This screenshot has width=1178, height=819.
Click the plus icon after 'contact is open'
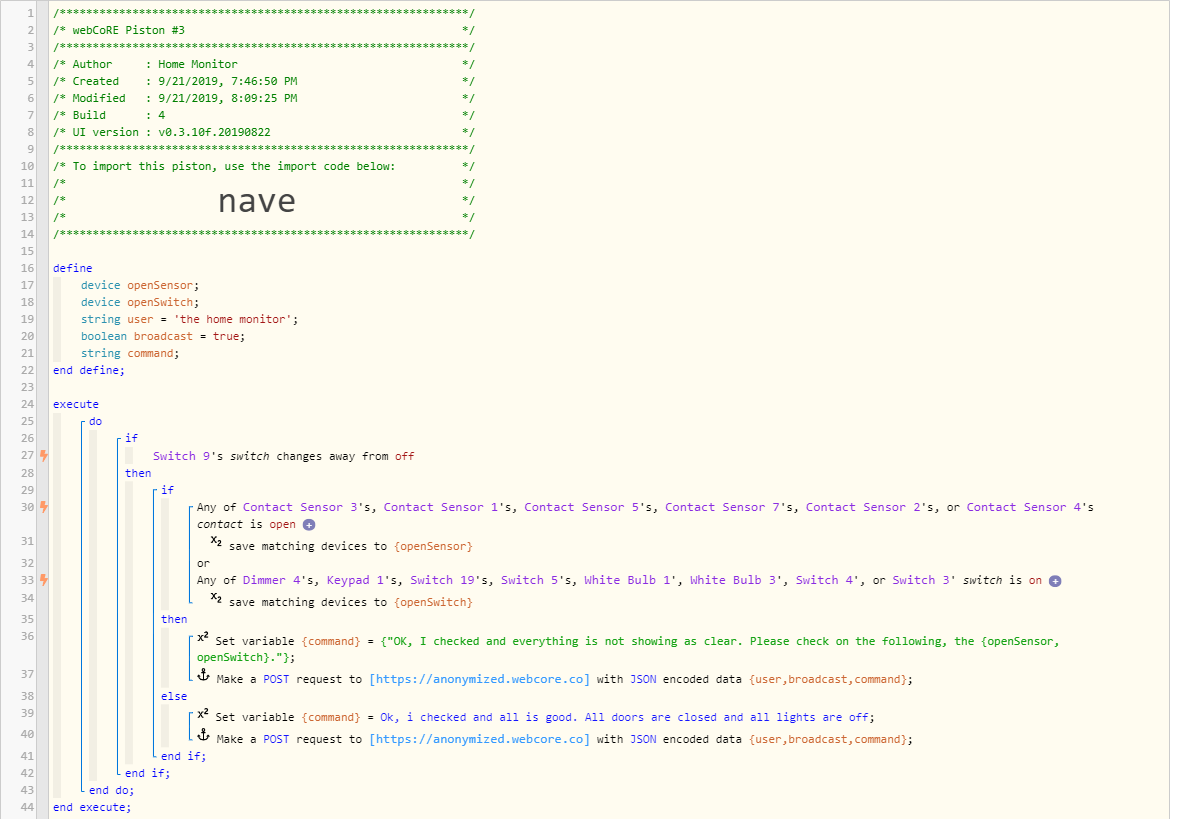point(309,524)
